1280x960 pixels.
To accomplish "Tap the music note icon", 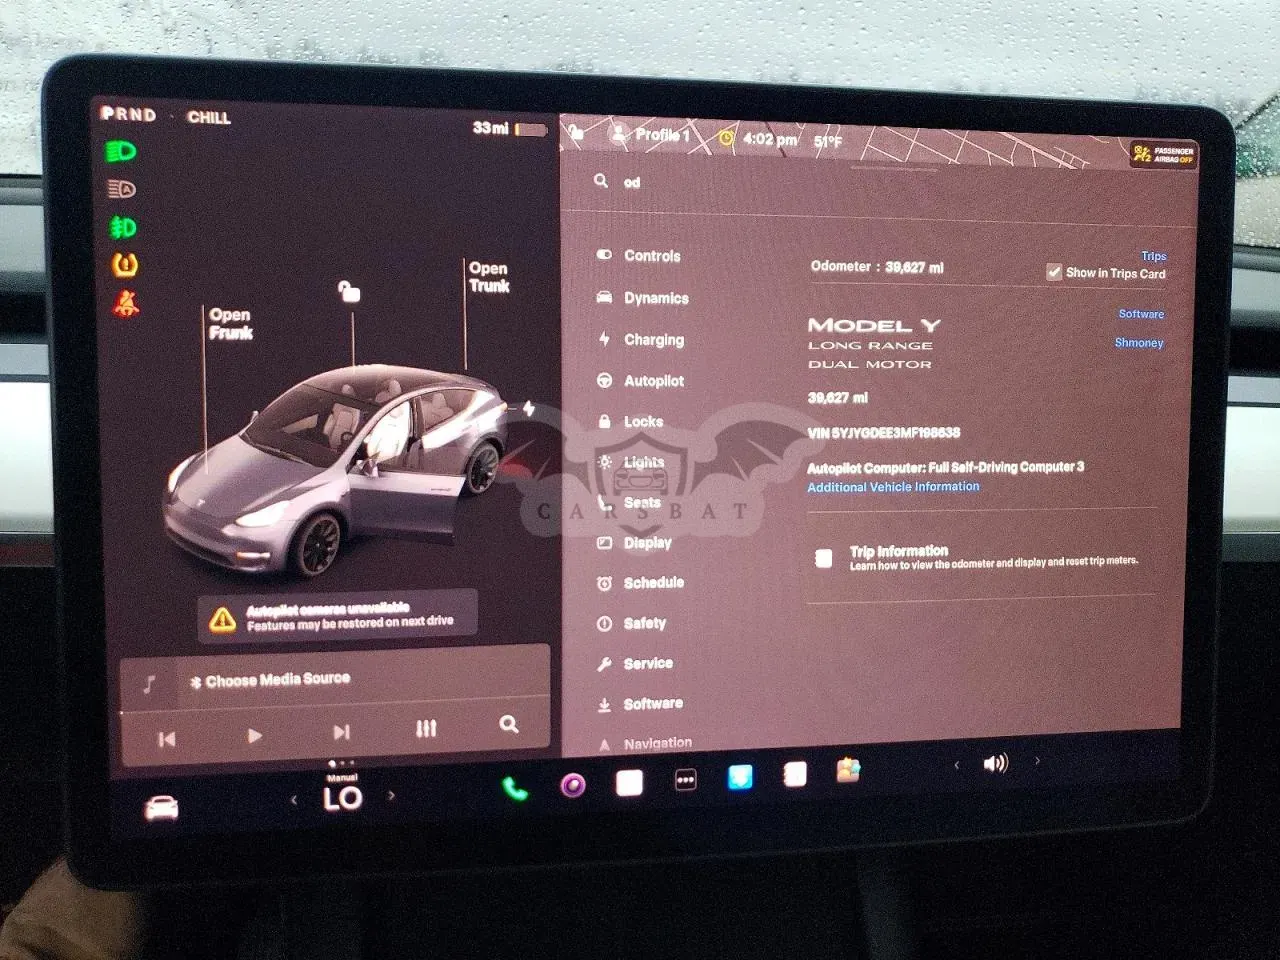I will [x=149, y=684].
